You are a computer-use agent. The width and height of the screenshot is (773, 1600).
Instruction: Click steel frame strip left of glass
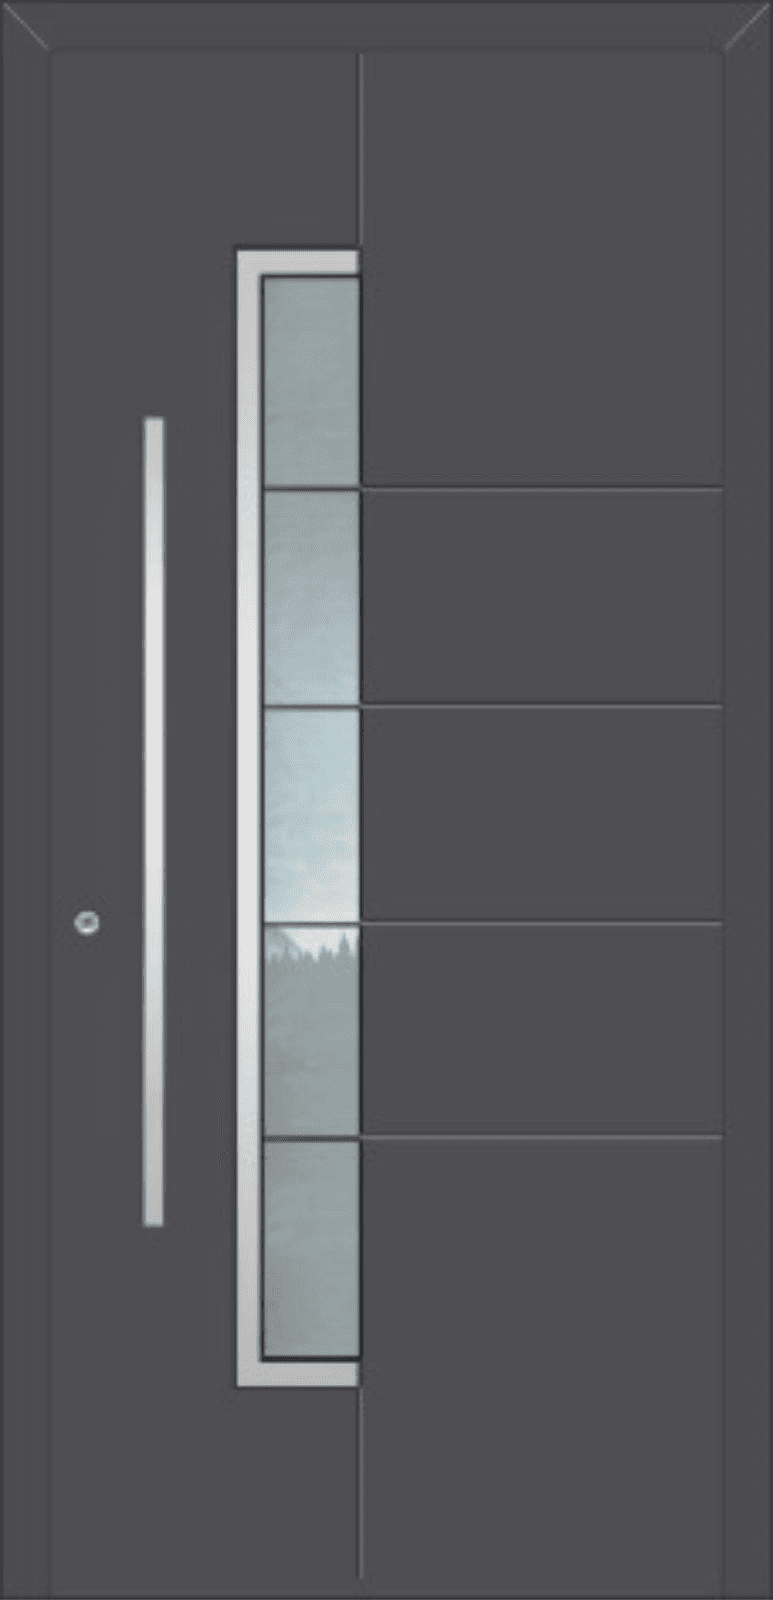pos(249,818)
